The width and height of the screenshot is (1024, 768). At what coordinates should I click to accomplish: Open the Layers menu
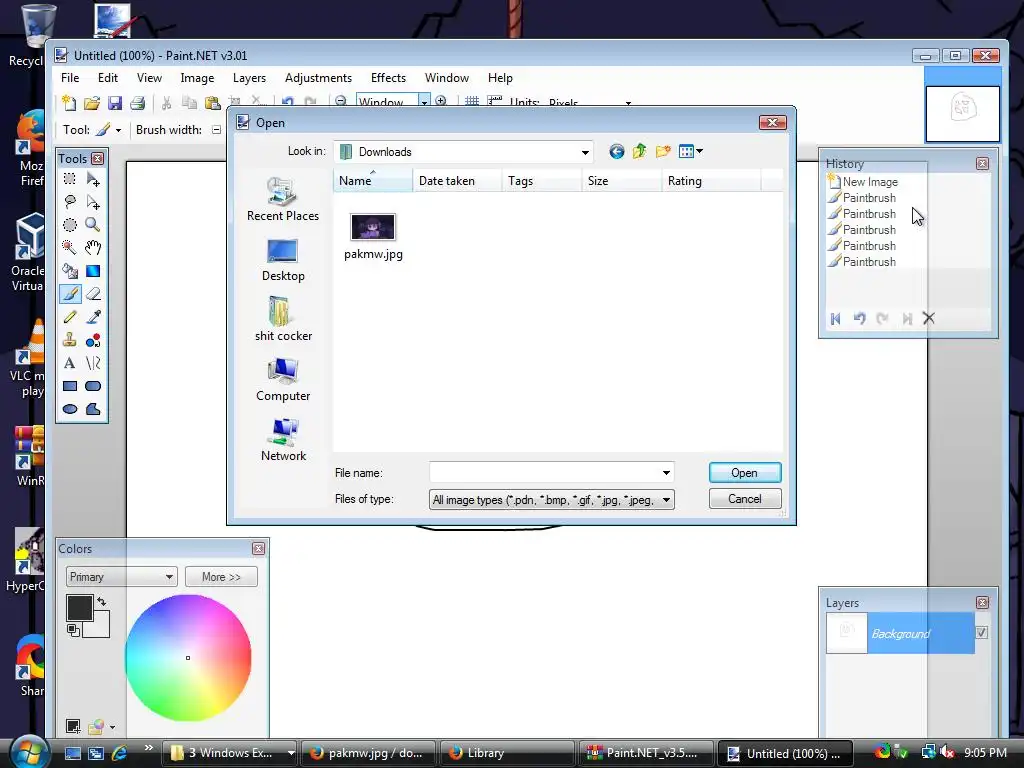[x=249, y=78]
